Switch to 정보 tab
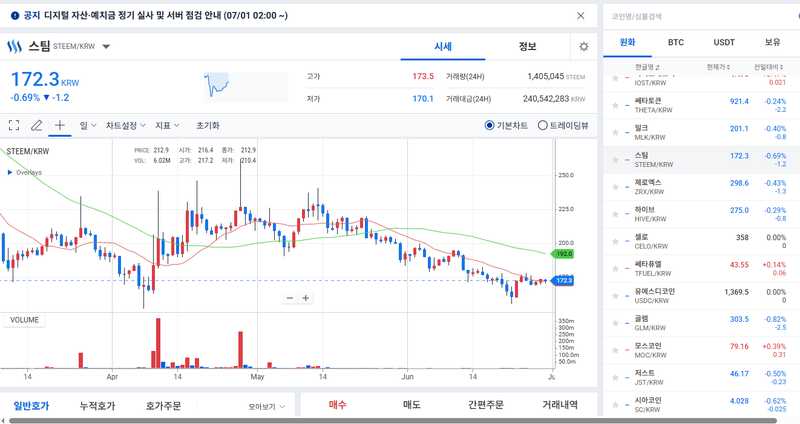This screenshot has width=800, height=424. [x=528, y=46]
